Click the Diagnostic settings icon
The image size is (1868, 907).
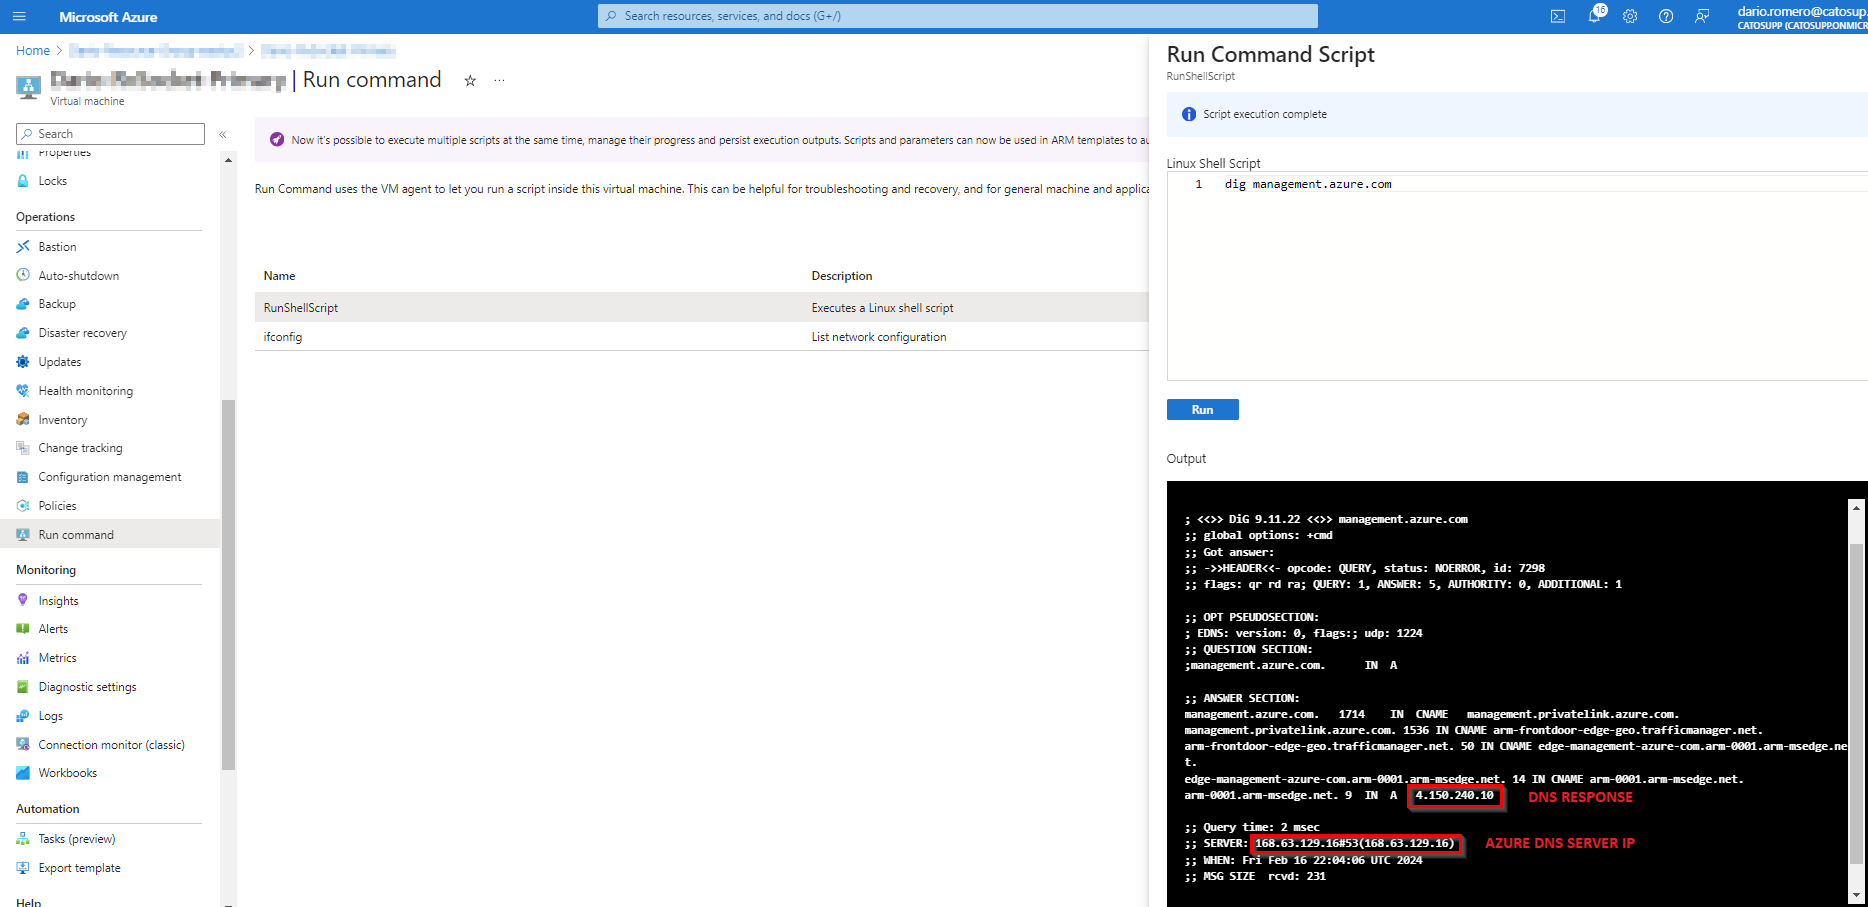(23, 687)
